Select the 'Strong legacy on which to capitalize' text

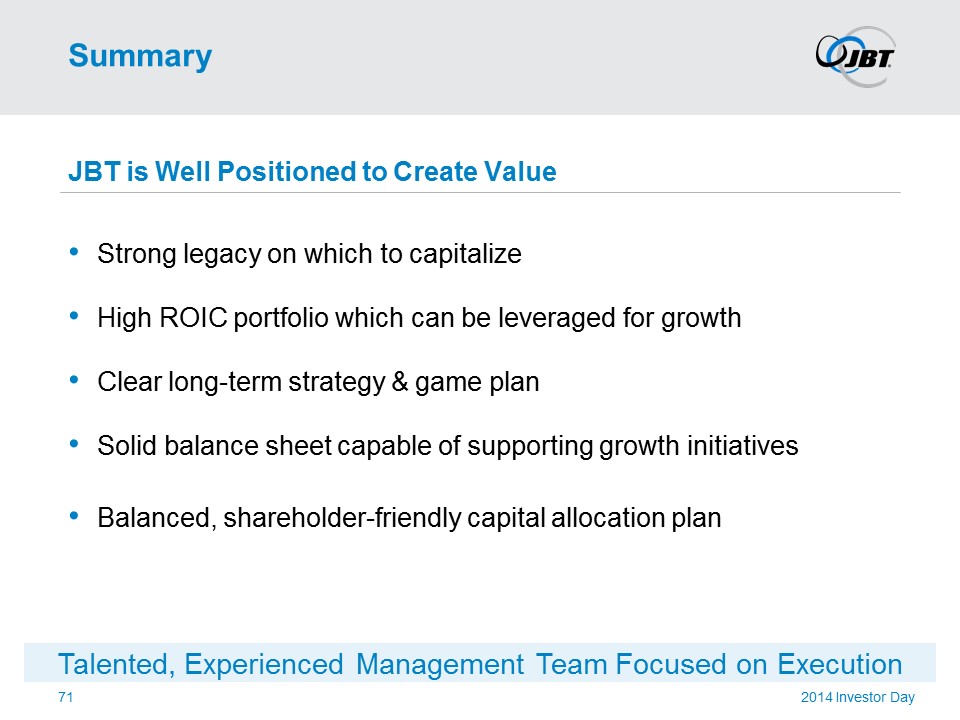[x=309, y=254]
